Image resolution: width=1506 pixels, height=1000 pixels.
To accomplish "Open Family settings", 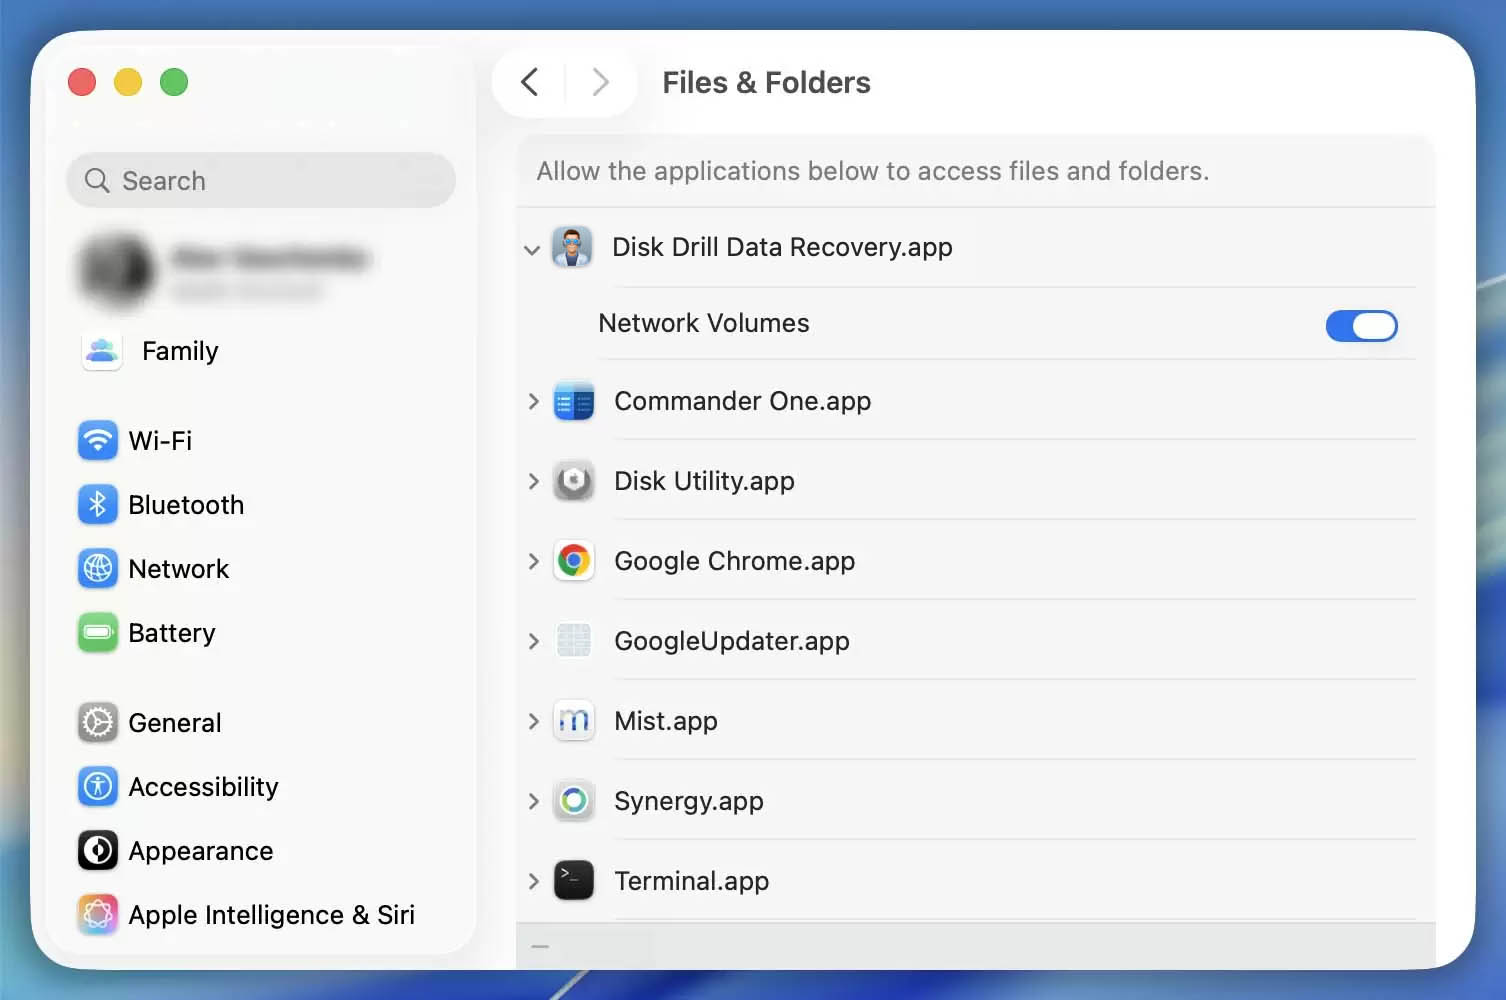I will 261,351.
